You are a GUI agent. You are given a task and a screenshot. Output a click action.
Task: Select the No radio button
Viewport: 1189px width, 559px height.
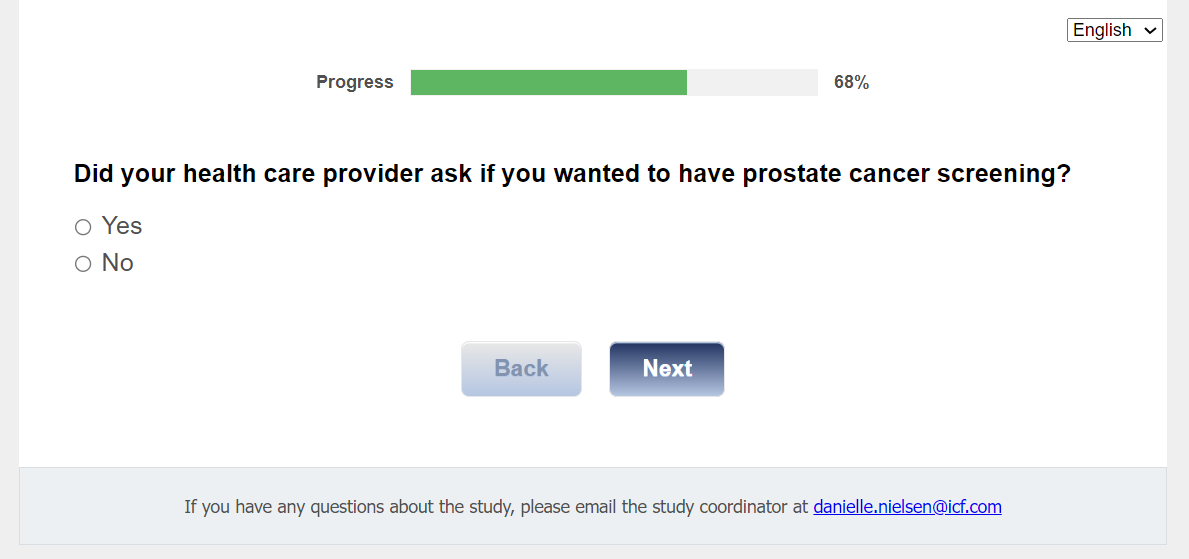coord(83,264)
